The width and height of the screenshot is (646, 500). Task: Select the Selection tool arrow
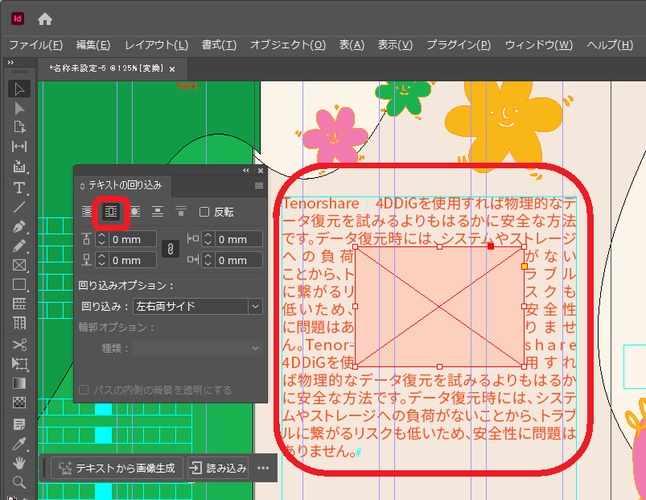19,89
